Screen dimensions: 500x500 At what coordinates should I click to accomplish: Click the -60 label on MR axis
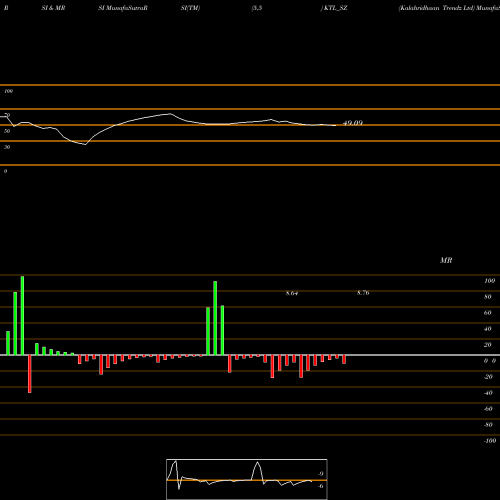tap(488, 409)
